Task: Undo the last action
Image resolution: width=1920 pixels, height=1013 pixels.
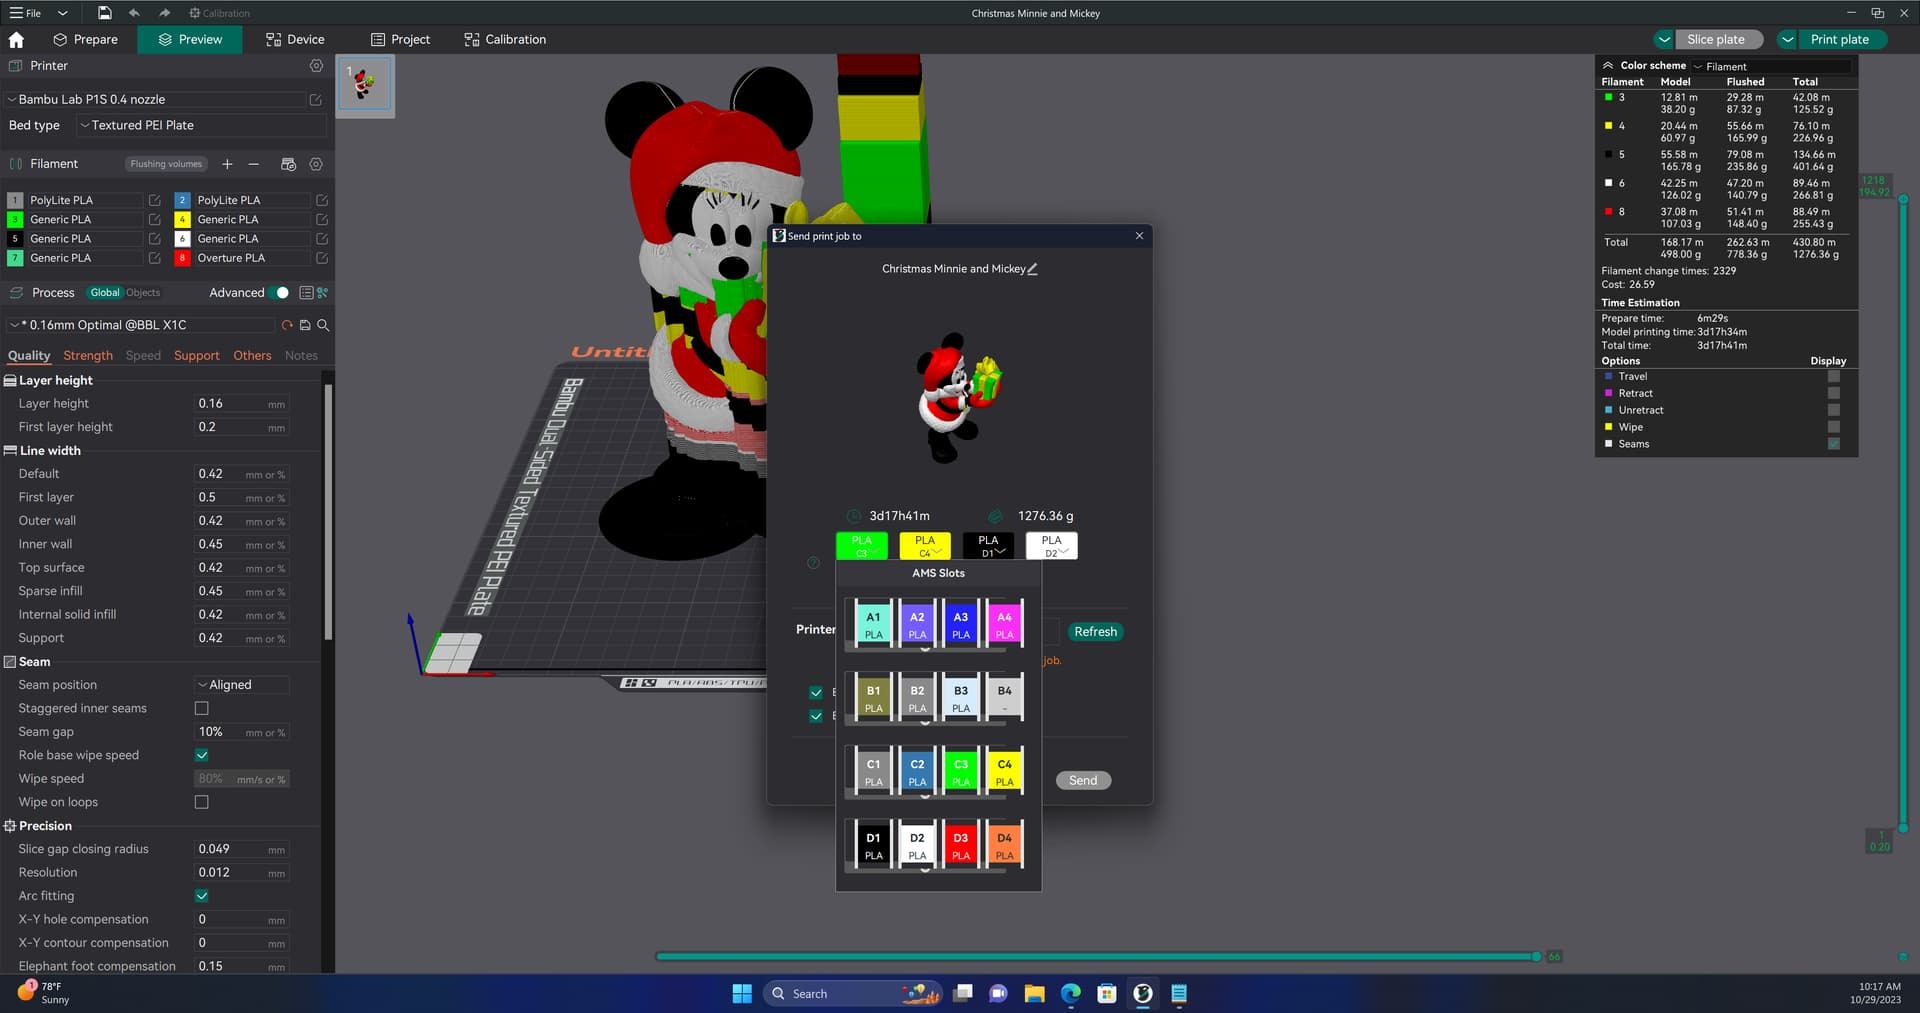Action: tap(134, 13)
